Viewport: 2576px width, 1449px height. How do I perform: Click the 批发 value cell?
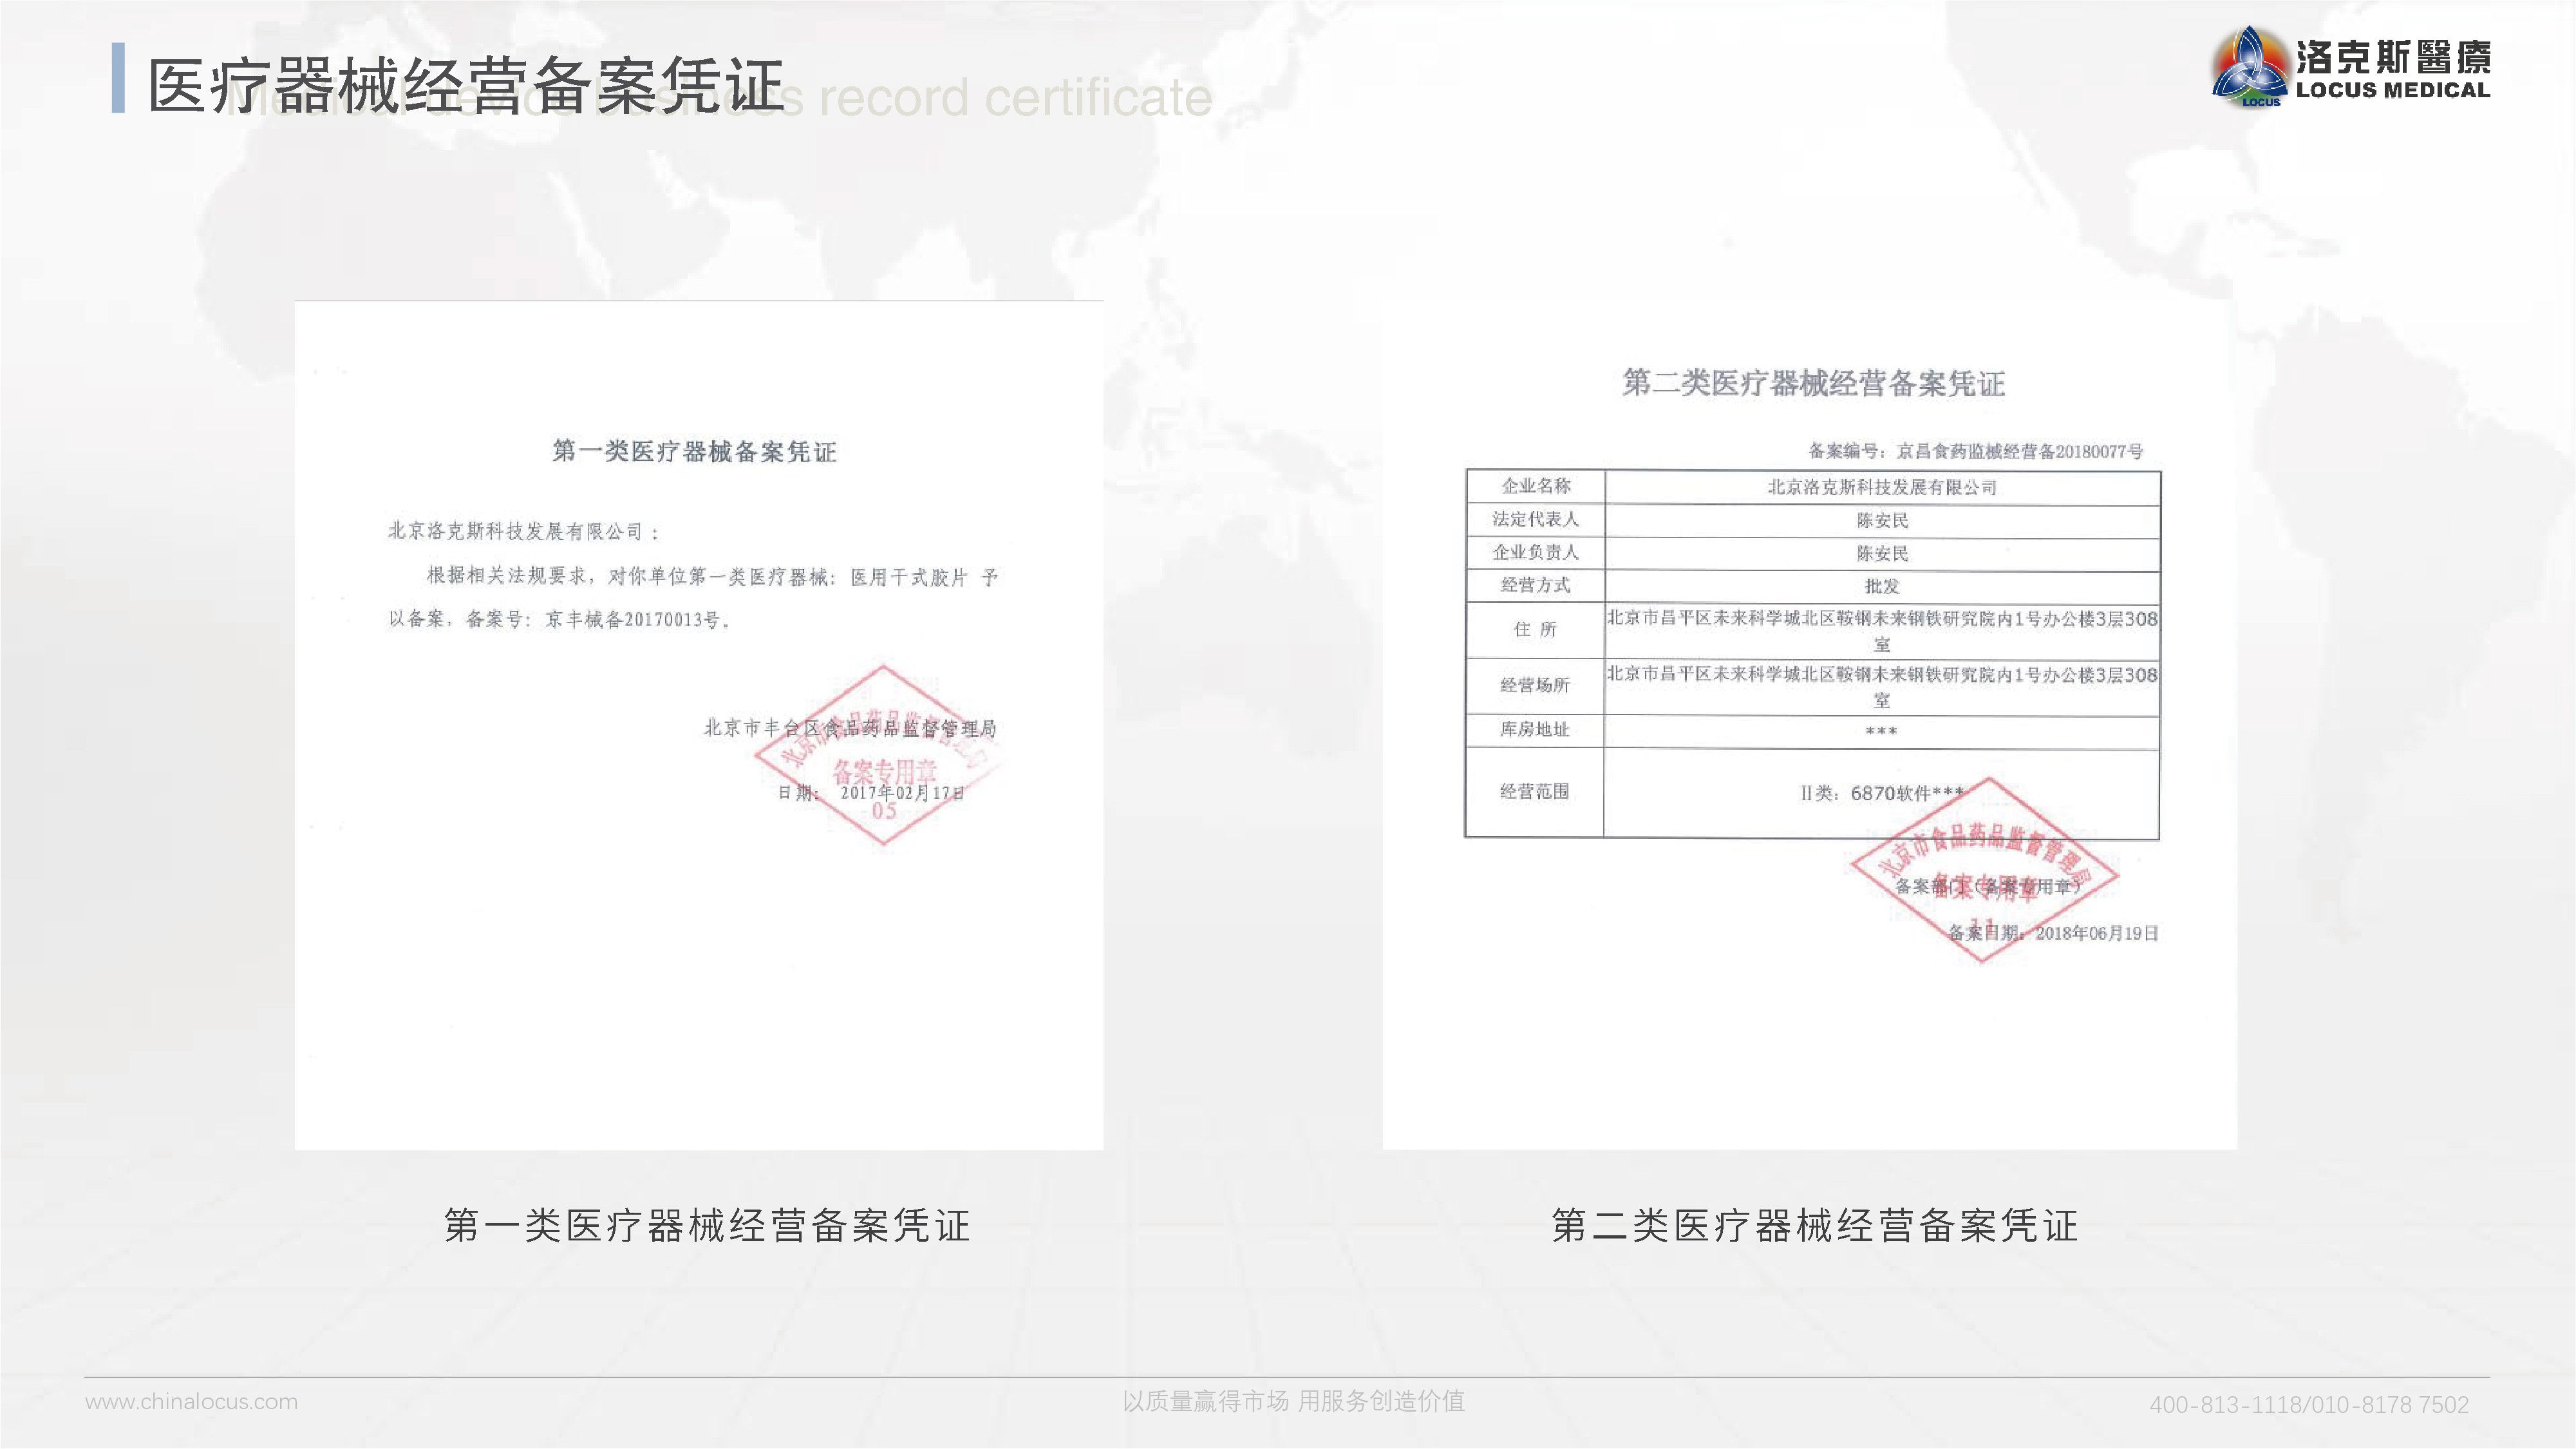tap(1882, 586)
